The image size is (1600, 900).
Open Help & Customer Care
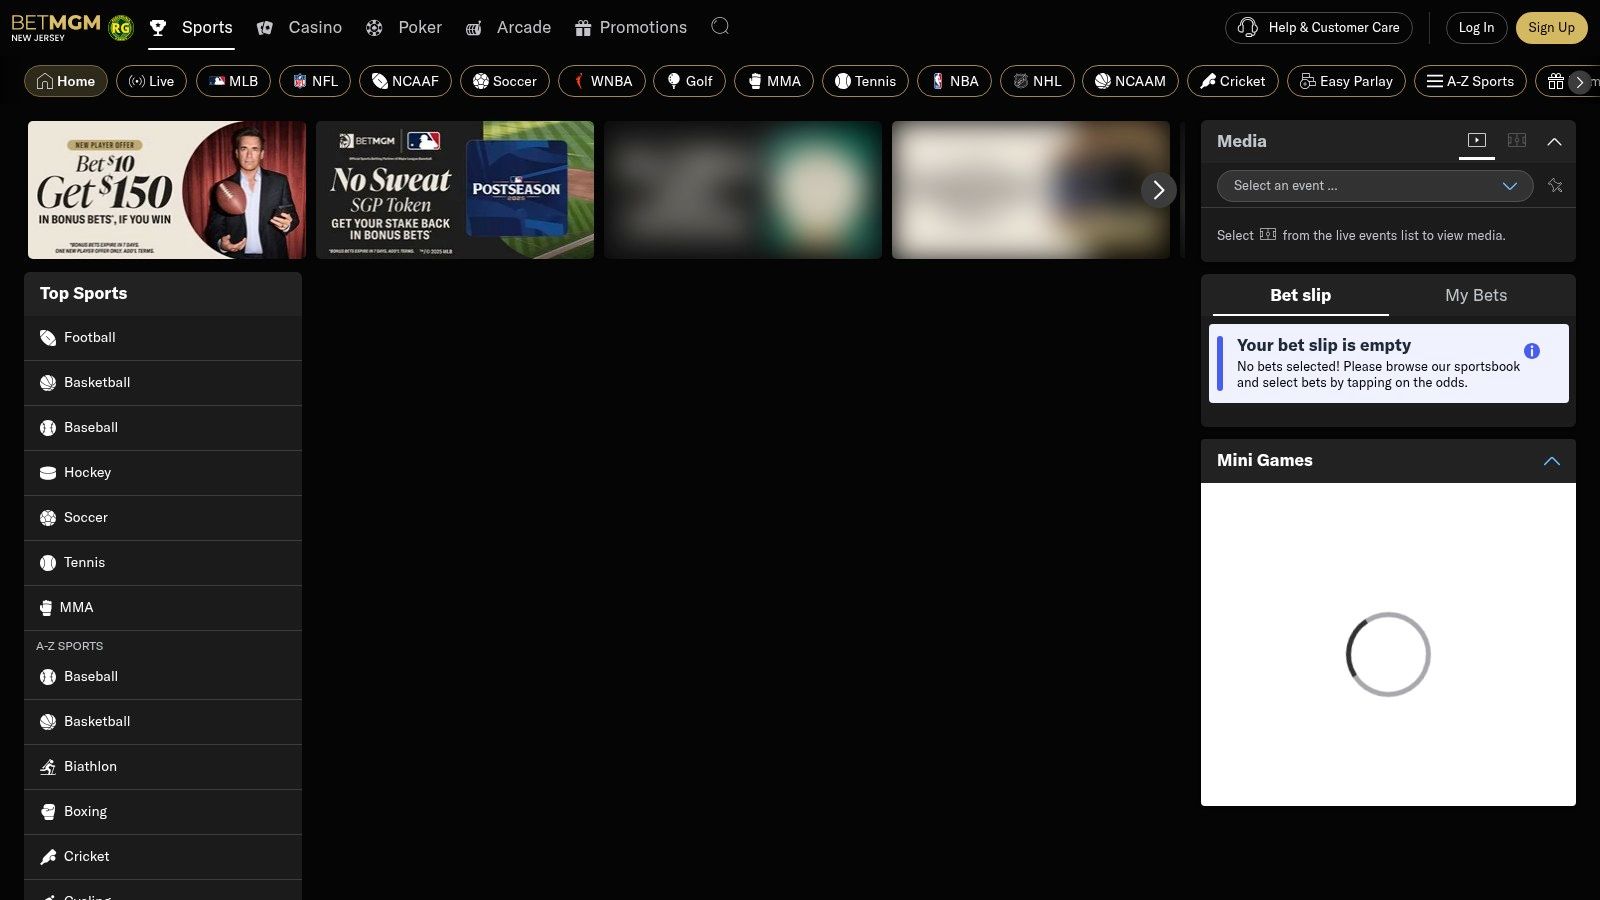[x=1318, y=27]
